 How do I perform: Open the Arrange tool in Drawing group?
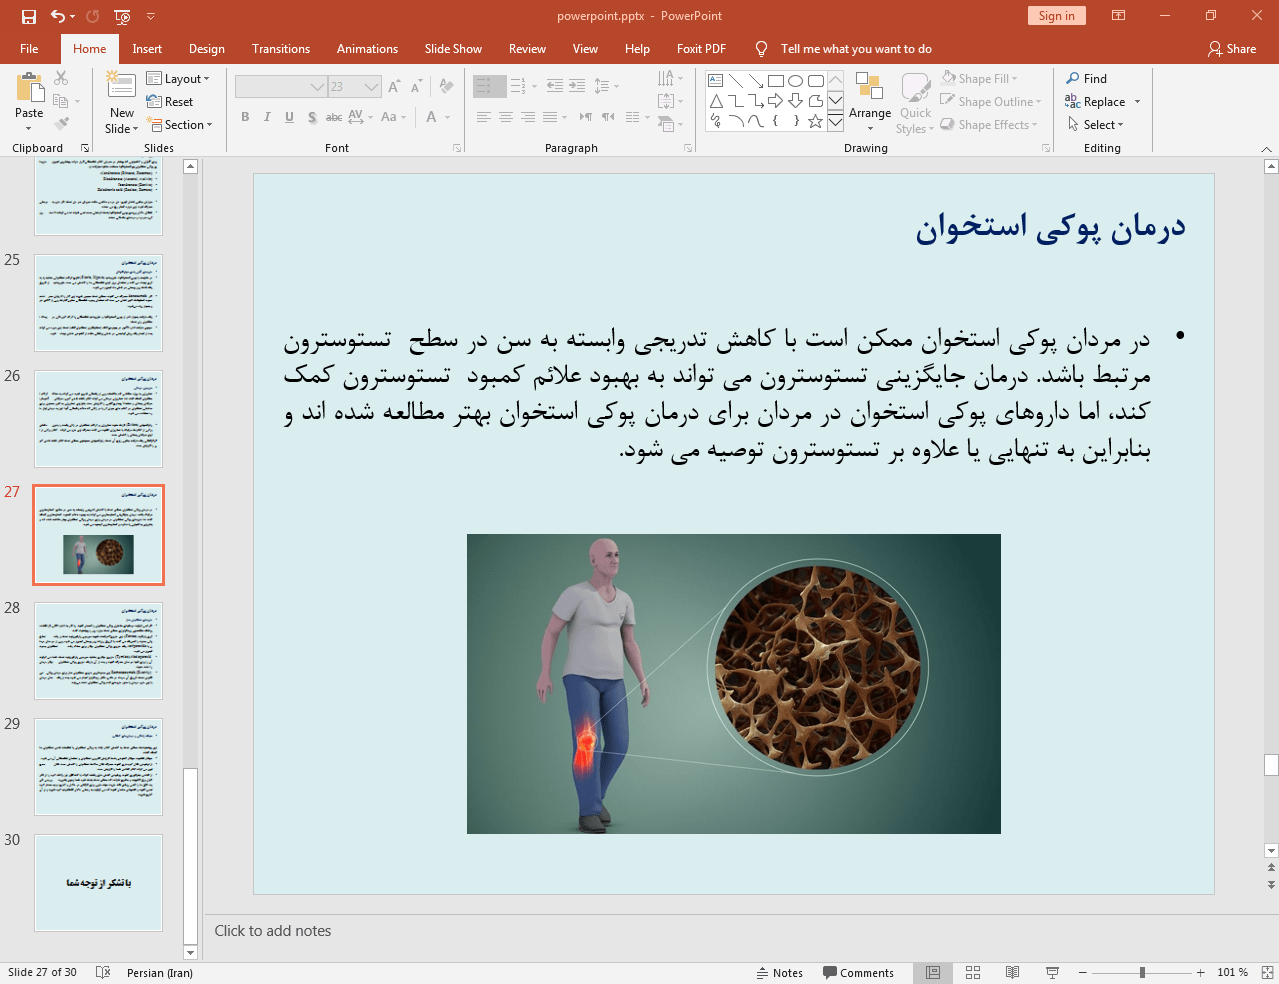(x=870, y=102)
